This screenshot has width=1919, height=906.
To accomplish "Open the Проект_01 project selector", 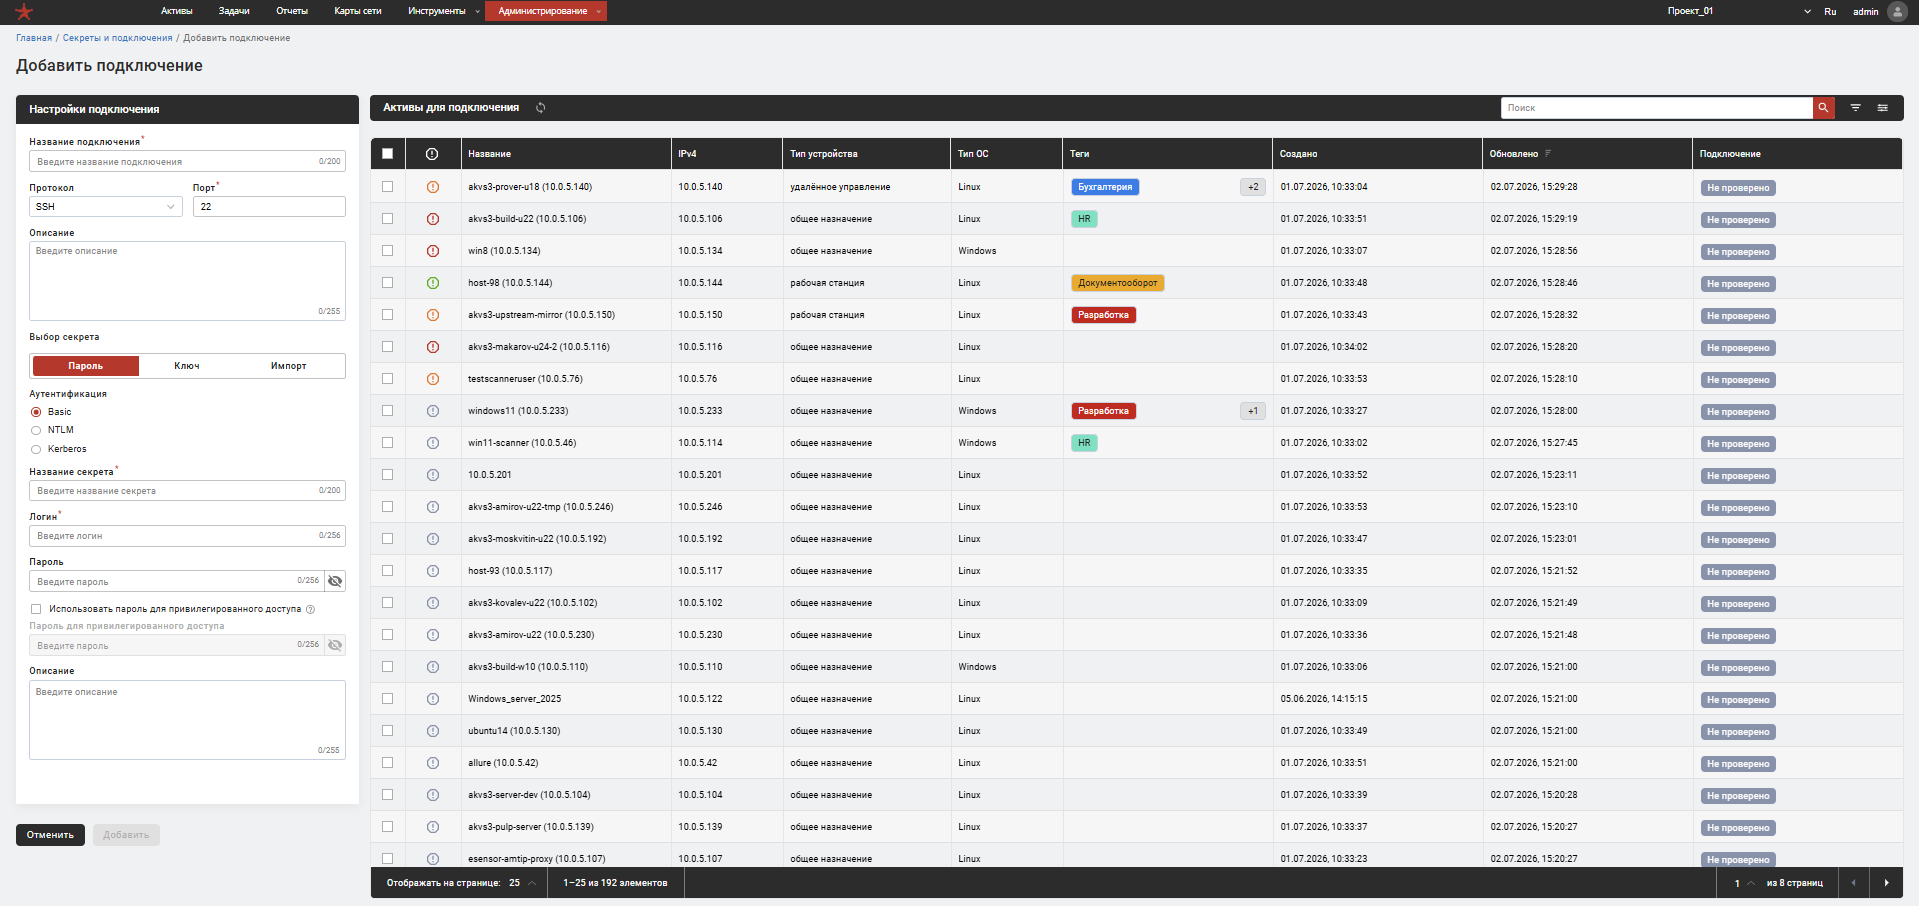I will [x=1738, y=12].
